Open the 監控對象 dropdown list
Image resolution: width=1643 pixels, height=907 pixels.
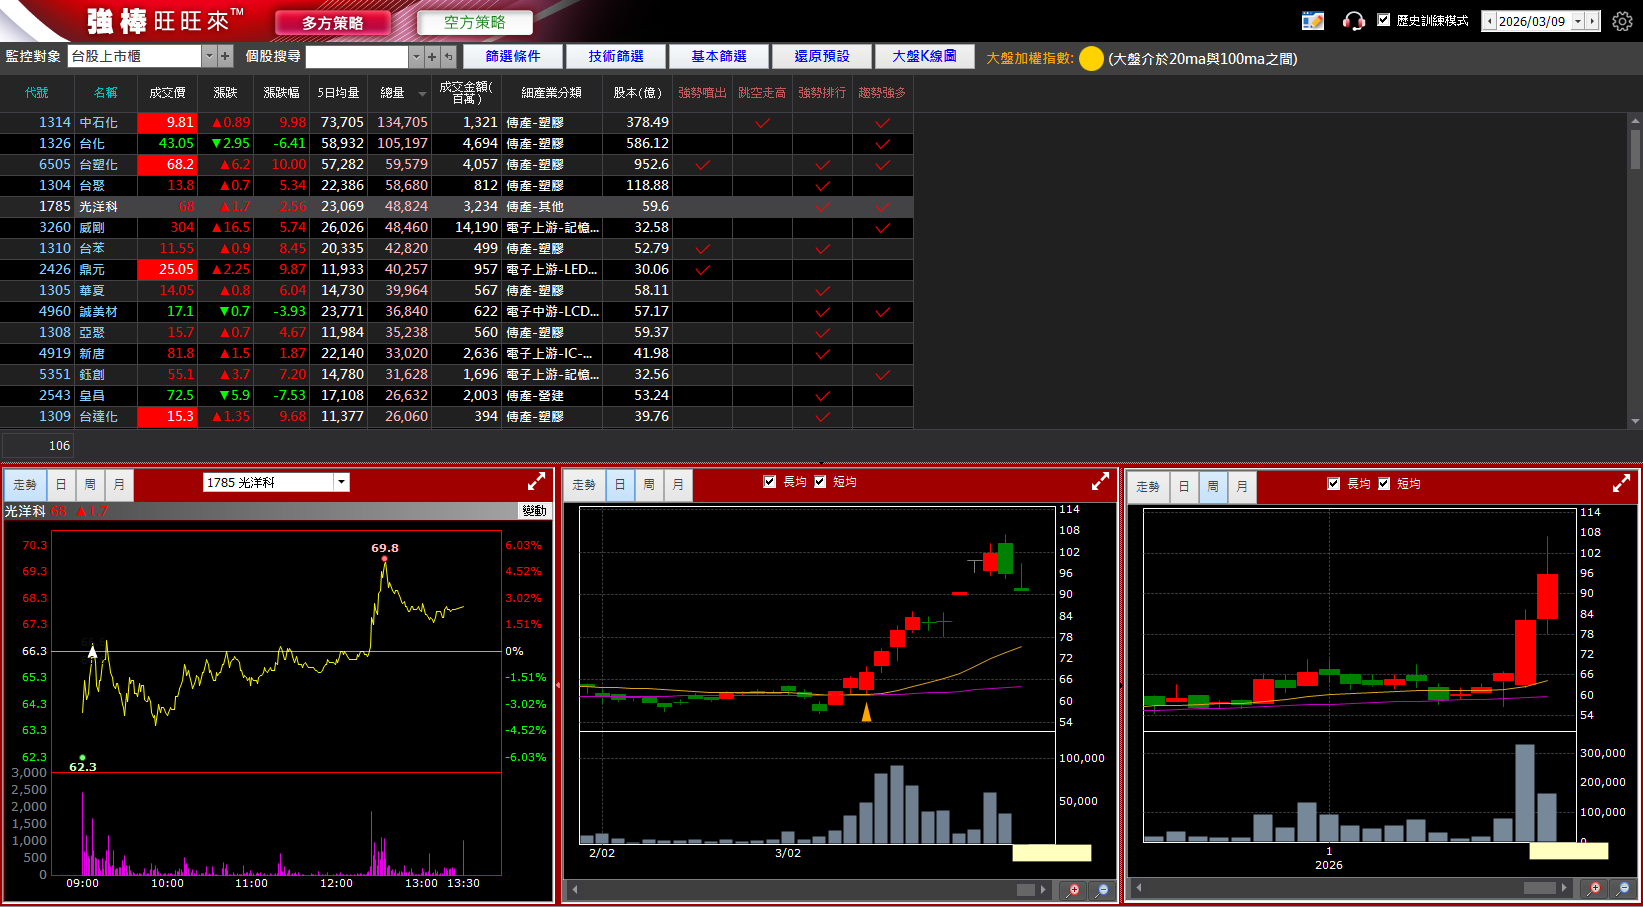coord(209,57)
